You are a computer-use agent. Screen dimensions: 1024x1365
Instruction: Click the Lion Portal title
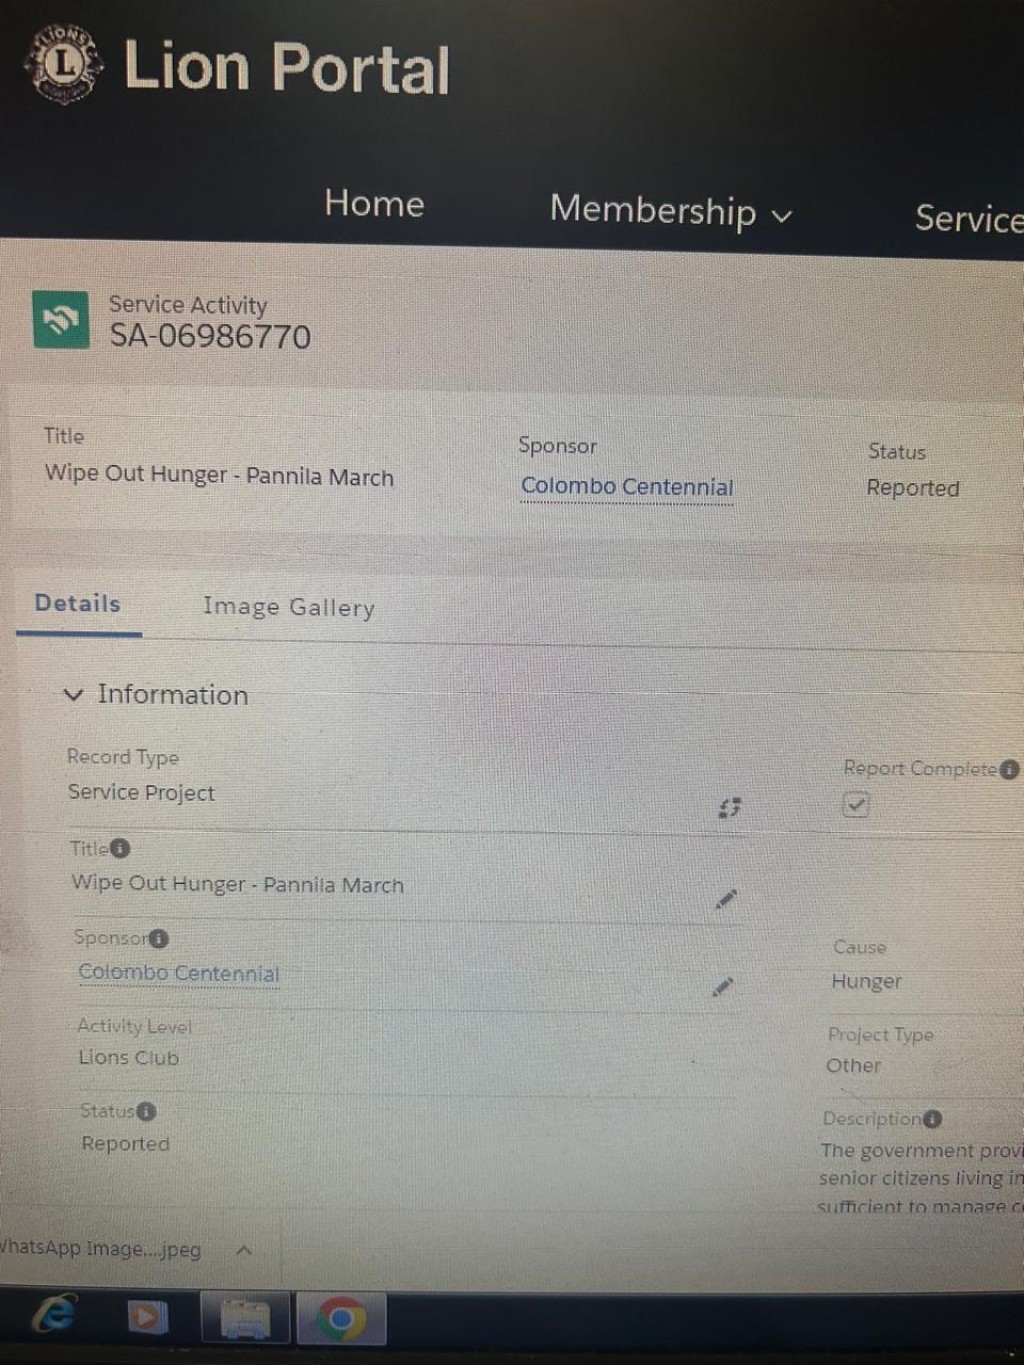coord(287,68)
